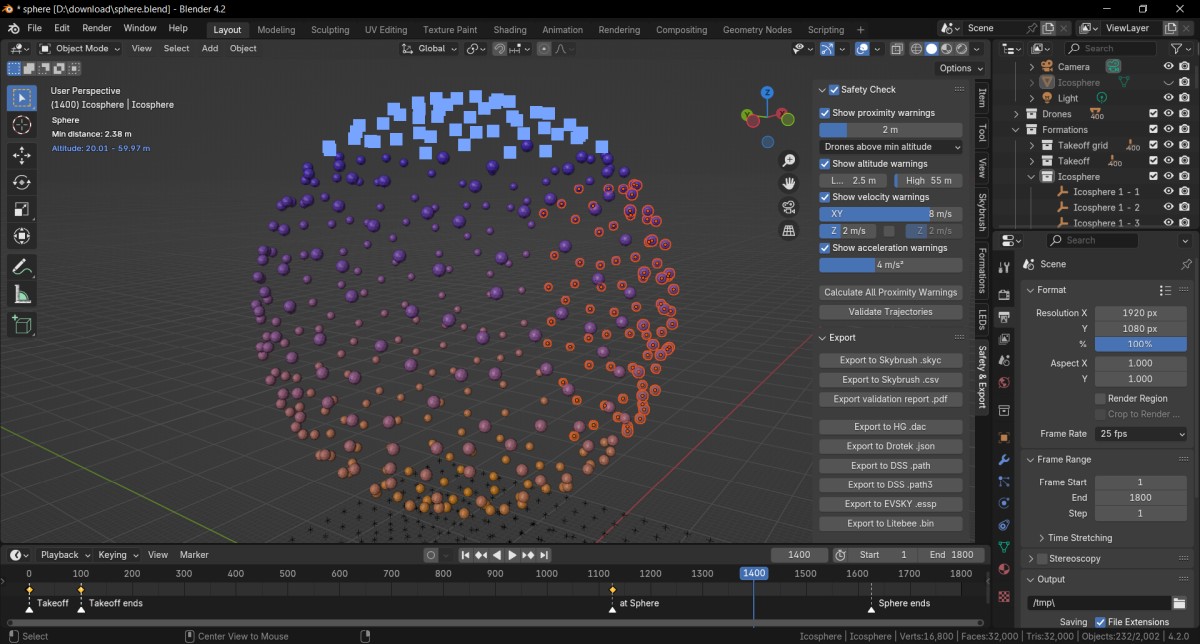
Task: Open the Render menu
Action: tap(96, 27)
